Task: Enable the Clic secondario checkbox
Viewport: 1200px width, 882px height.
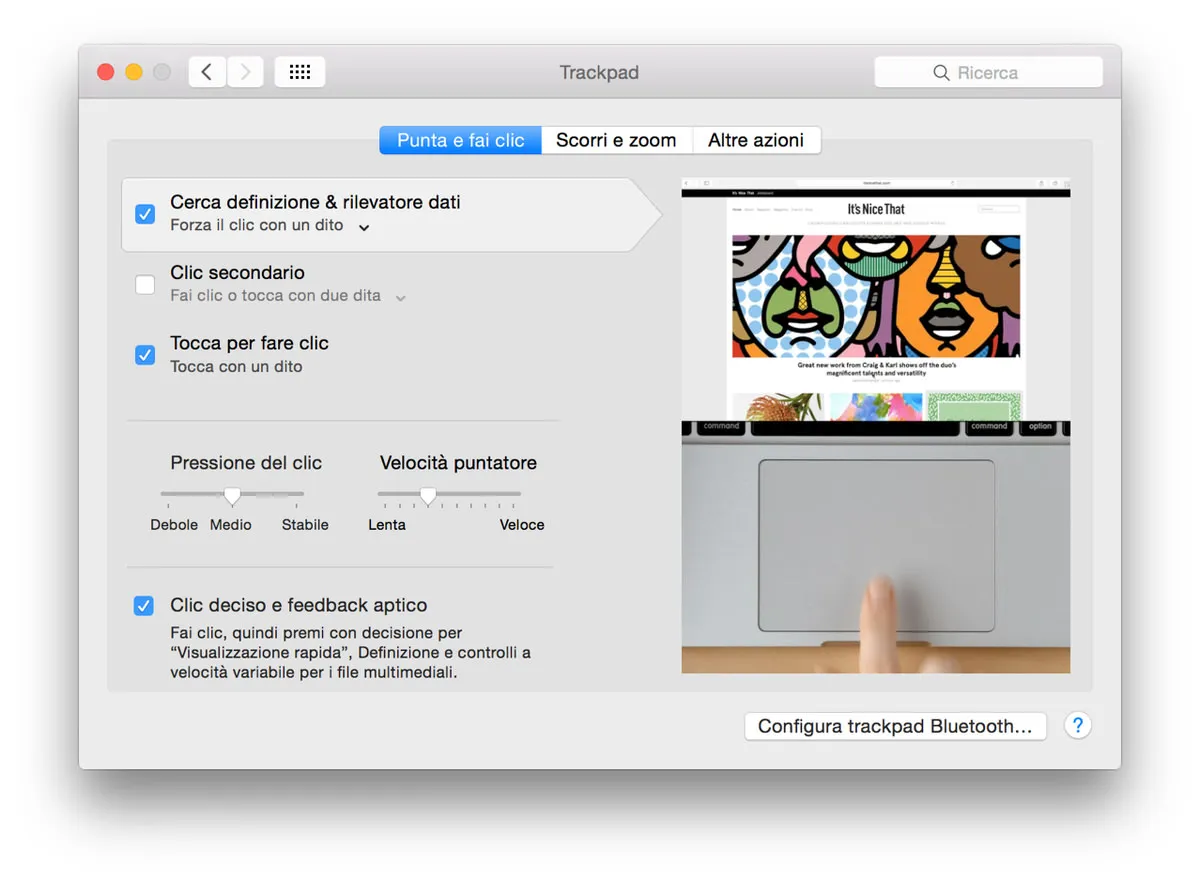Action: click(x=145, y=284)
